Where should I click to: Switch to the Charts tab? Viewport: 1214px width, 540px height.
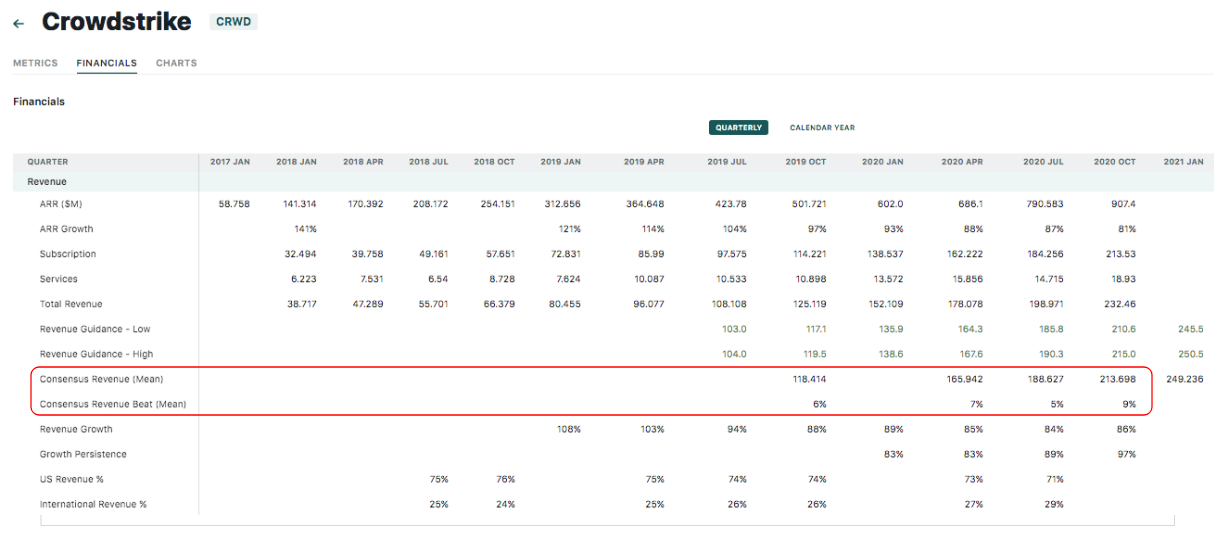pyautogui.click(x=176, y=63)
